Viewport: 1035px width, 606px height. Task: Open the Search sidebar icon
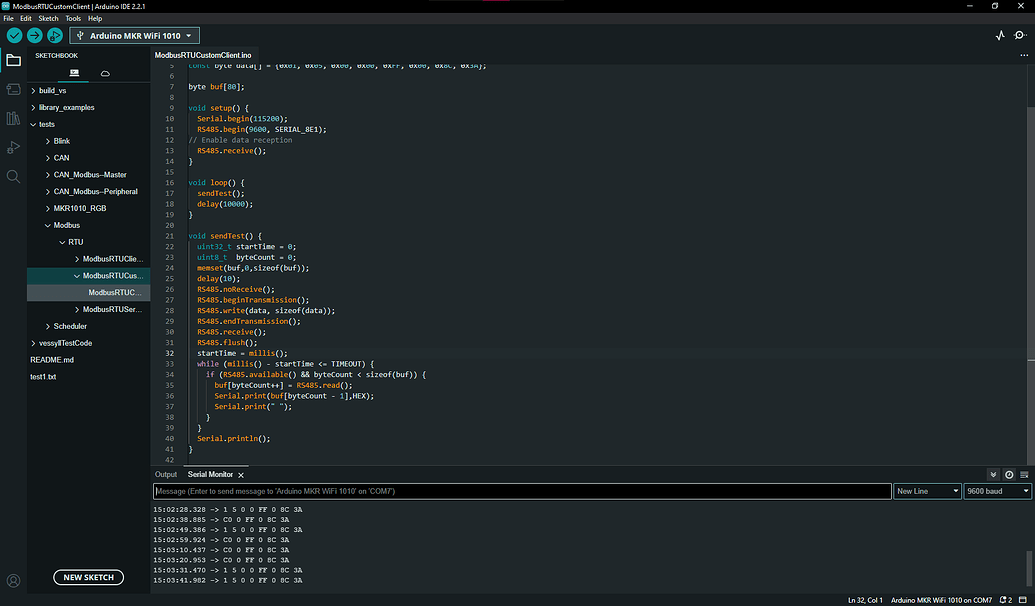tap(13, 176)
